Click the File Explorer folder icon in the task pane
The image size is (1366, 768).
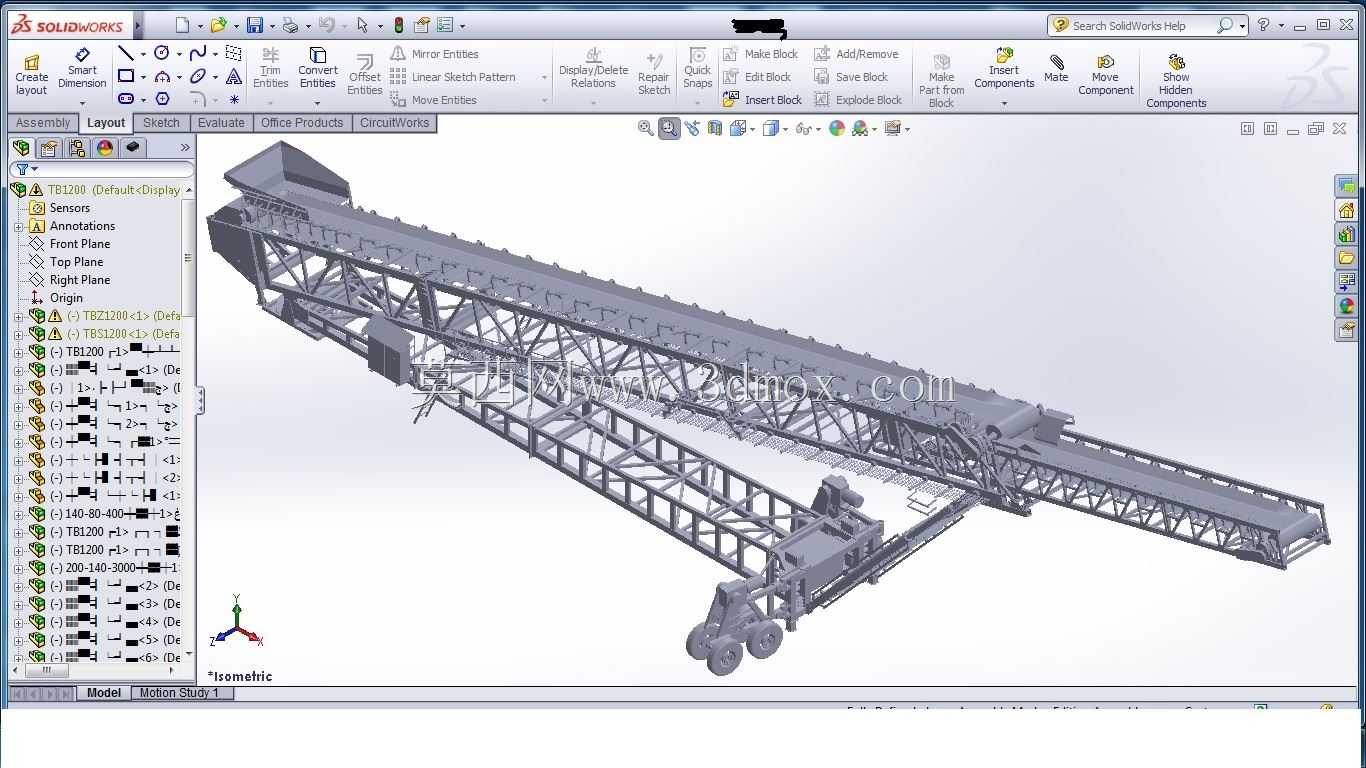[1346, 258]
